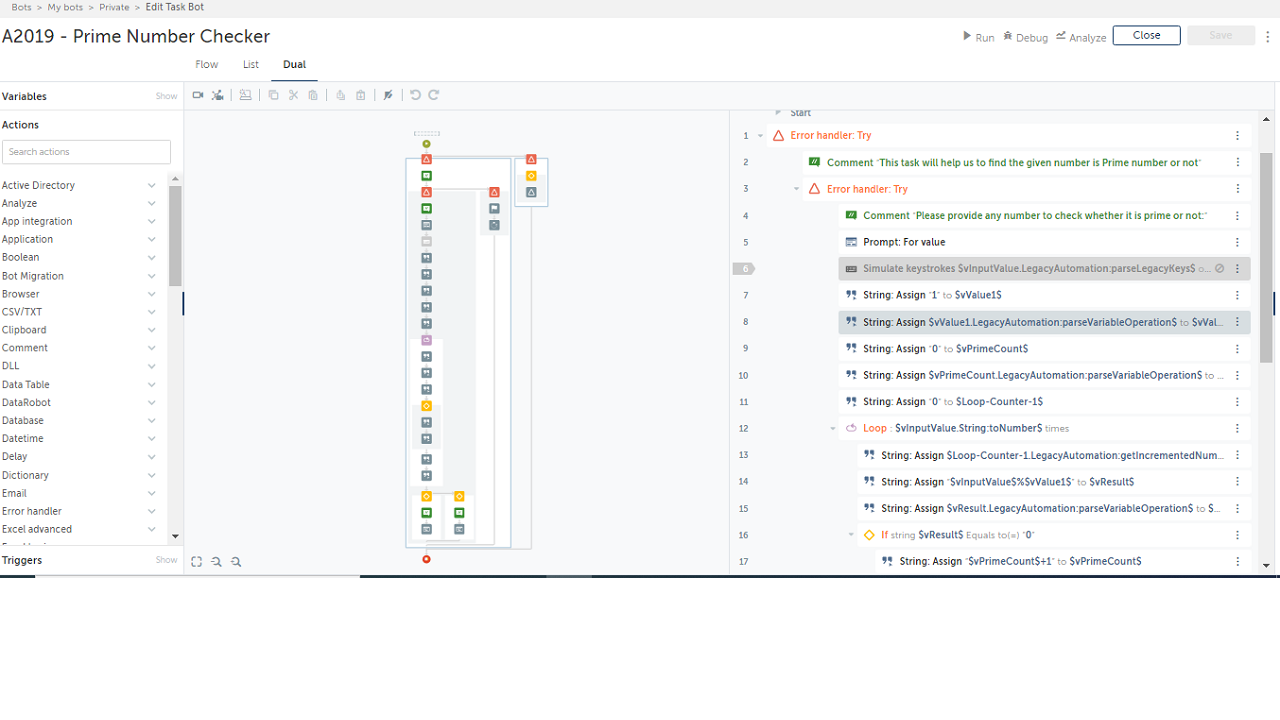
Task: Click the red end node in flow diagram
Action: click(426, 559)
